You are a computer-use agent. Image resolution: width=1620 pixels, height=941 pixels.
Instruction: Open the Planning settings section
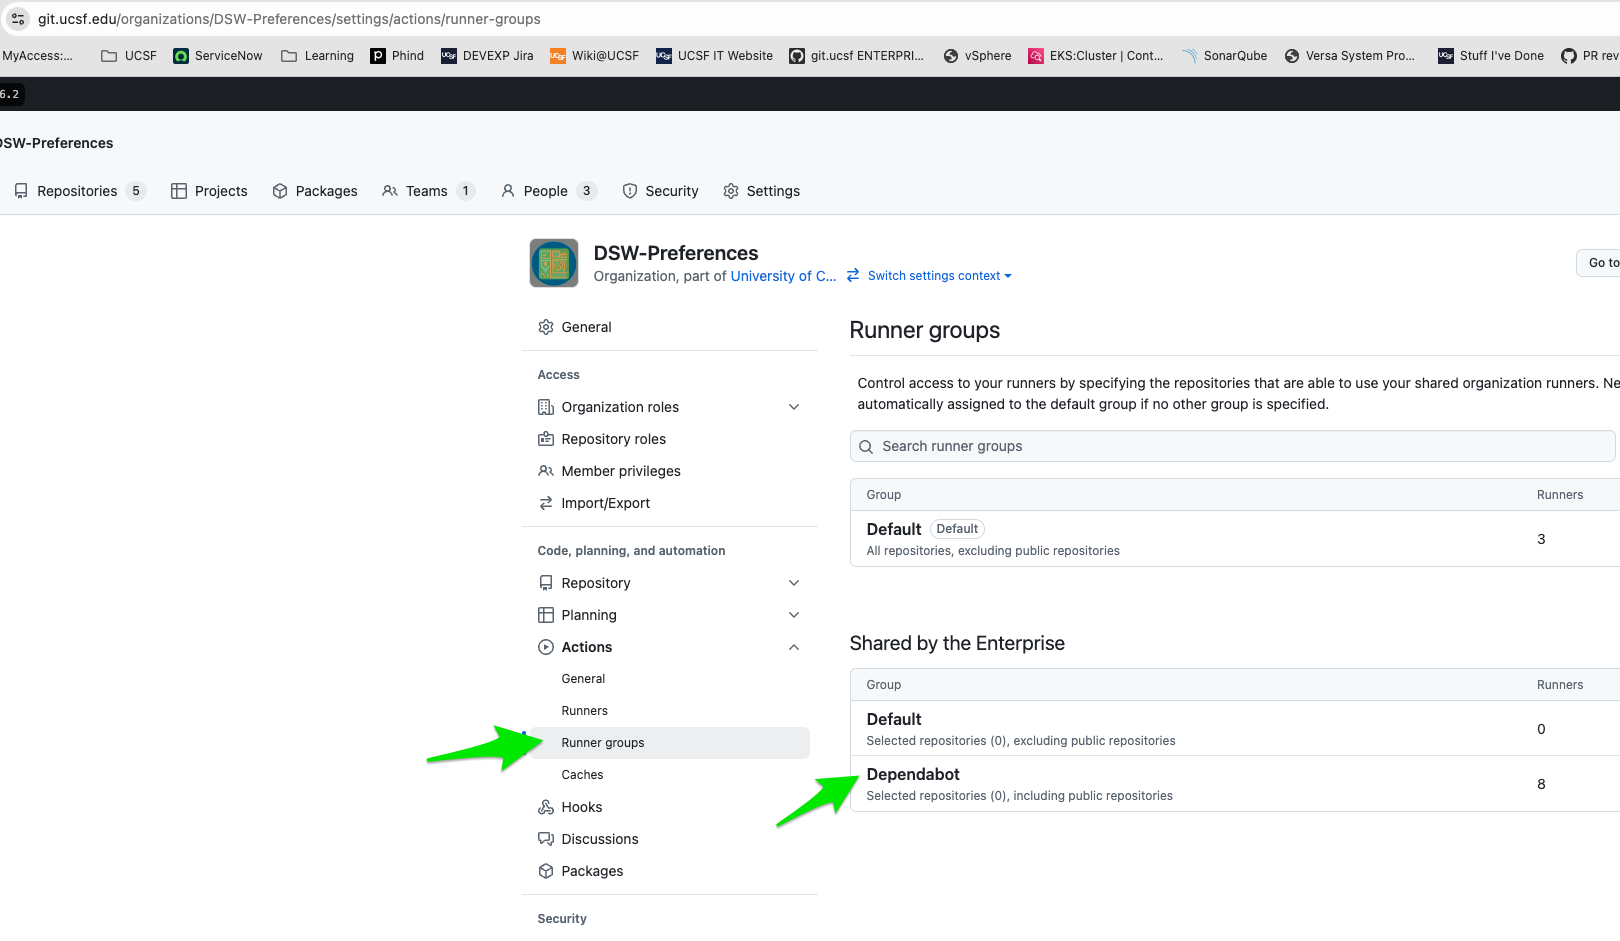[x=589, y=615]
